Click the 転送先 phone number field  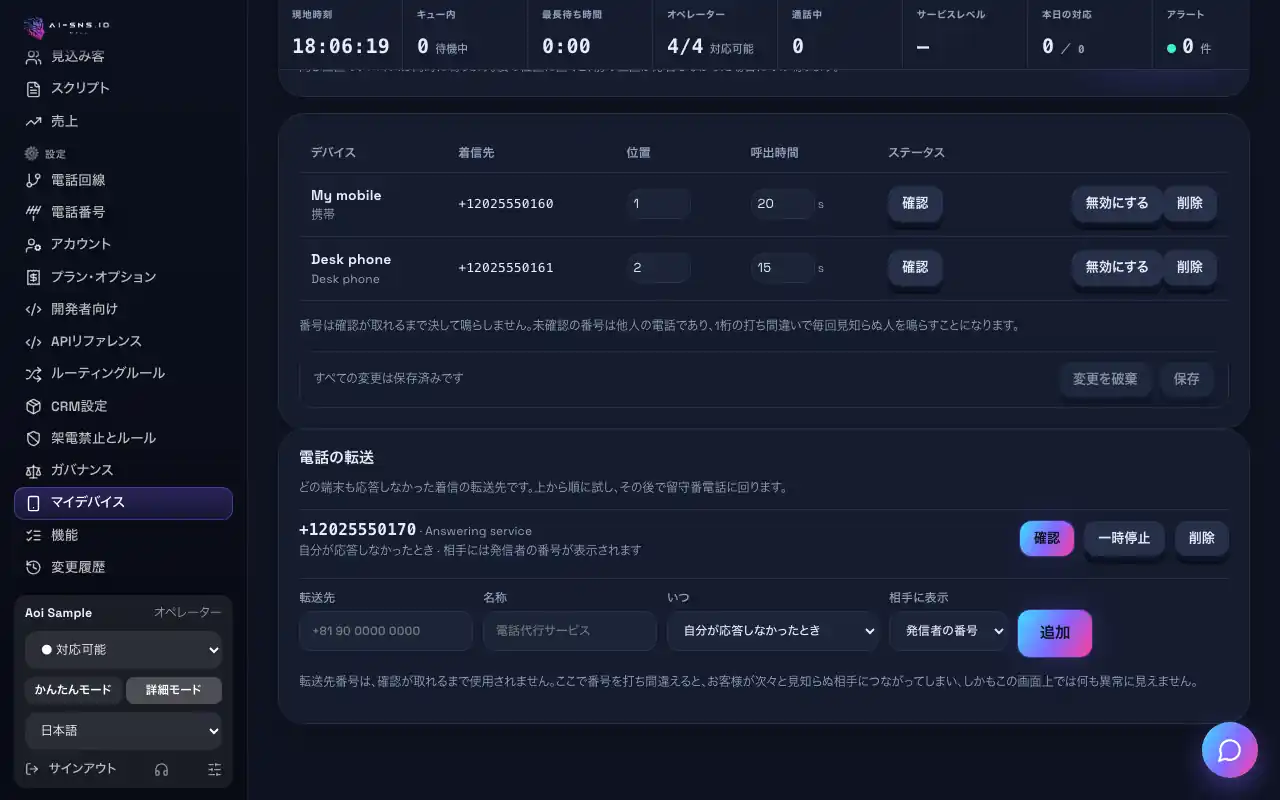386,631
